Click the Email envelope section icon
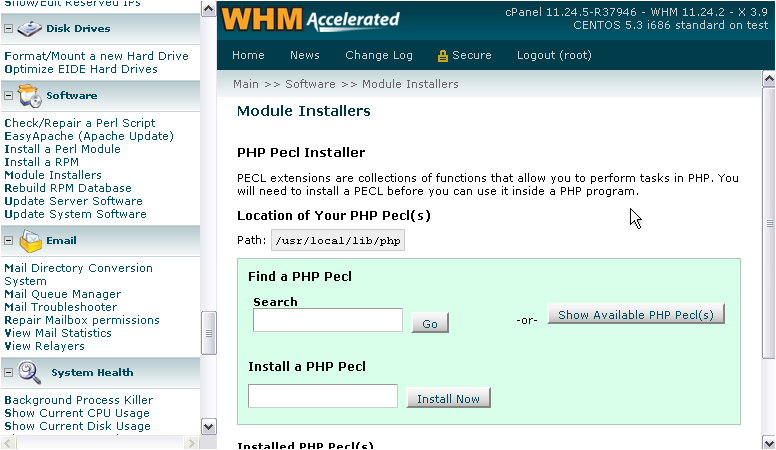 click(30, 241)
